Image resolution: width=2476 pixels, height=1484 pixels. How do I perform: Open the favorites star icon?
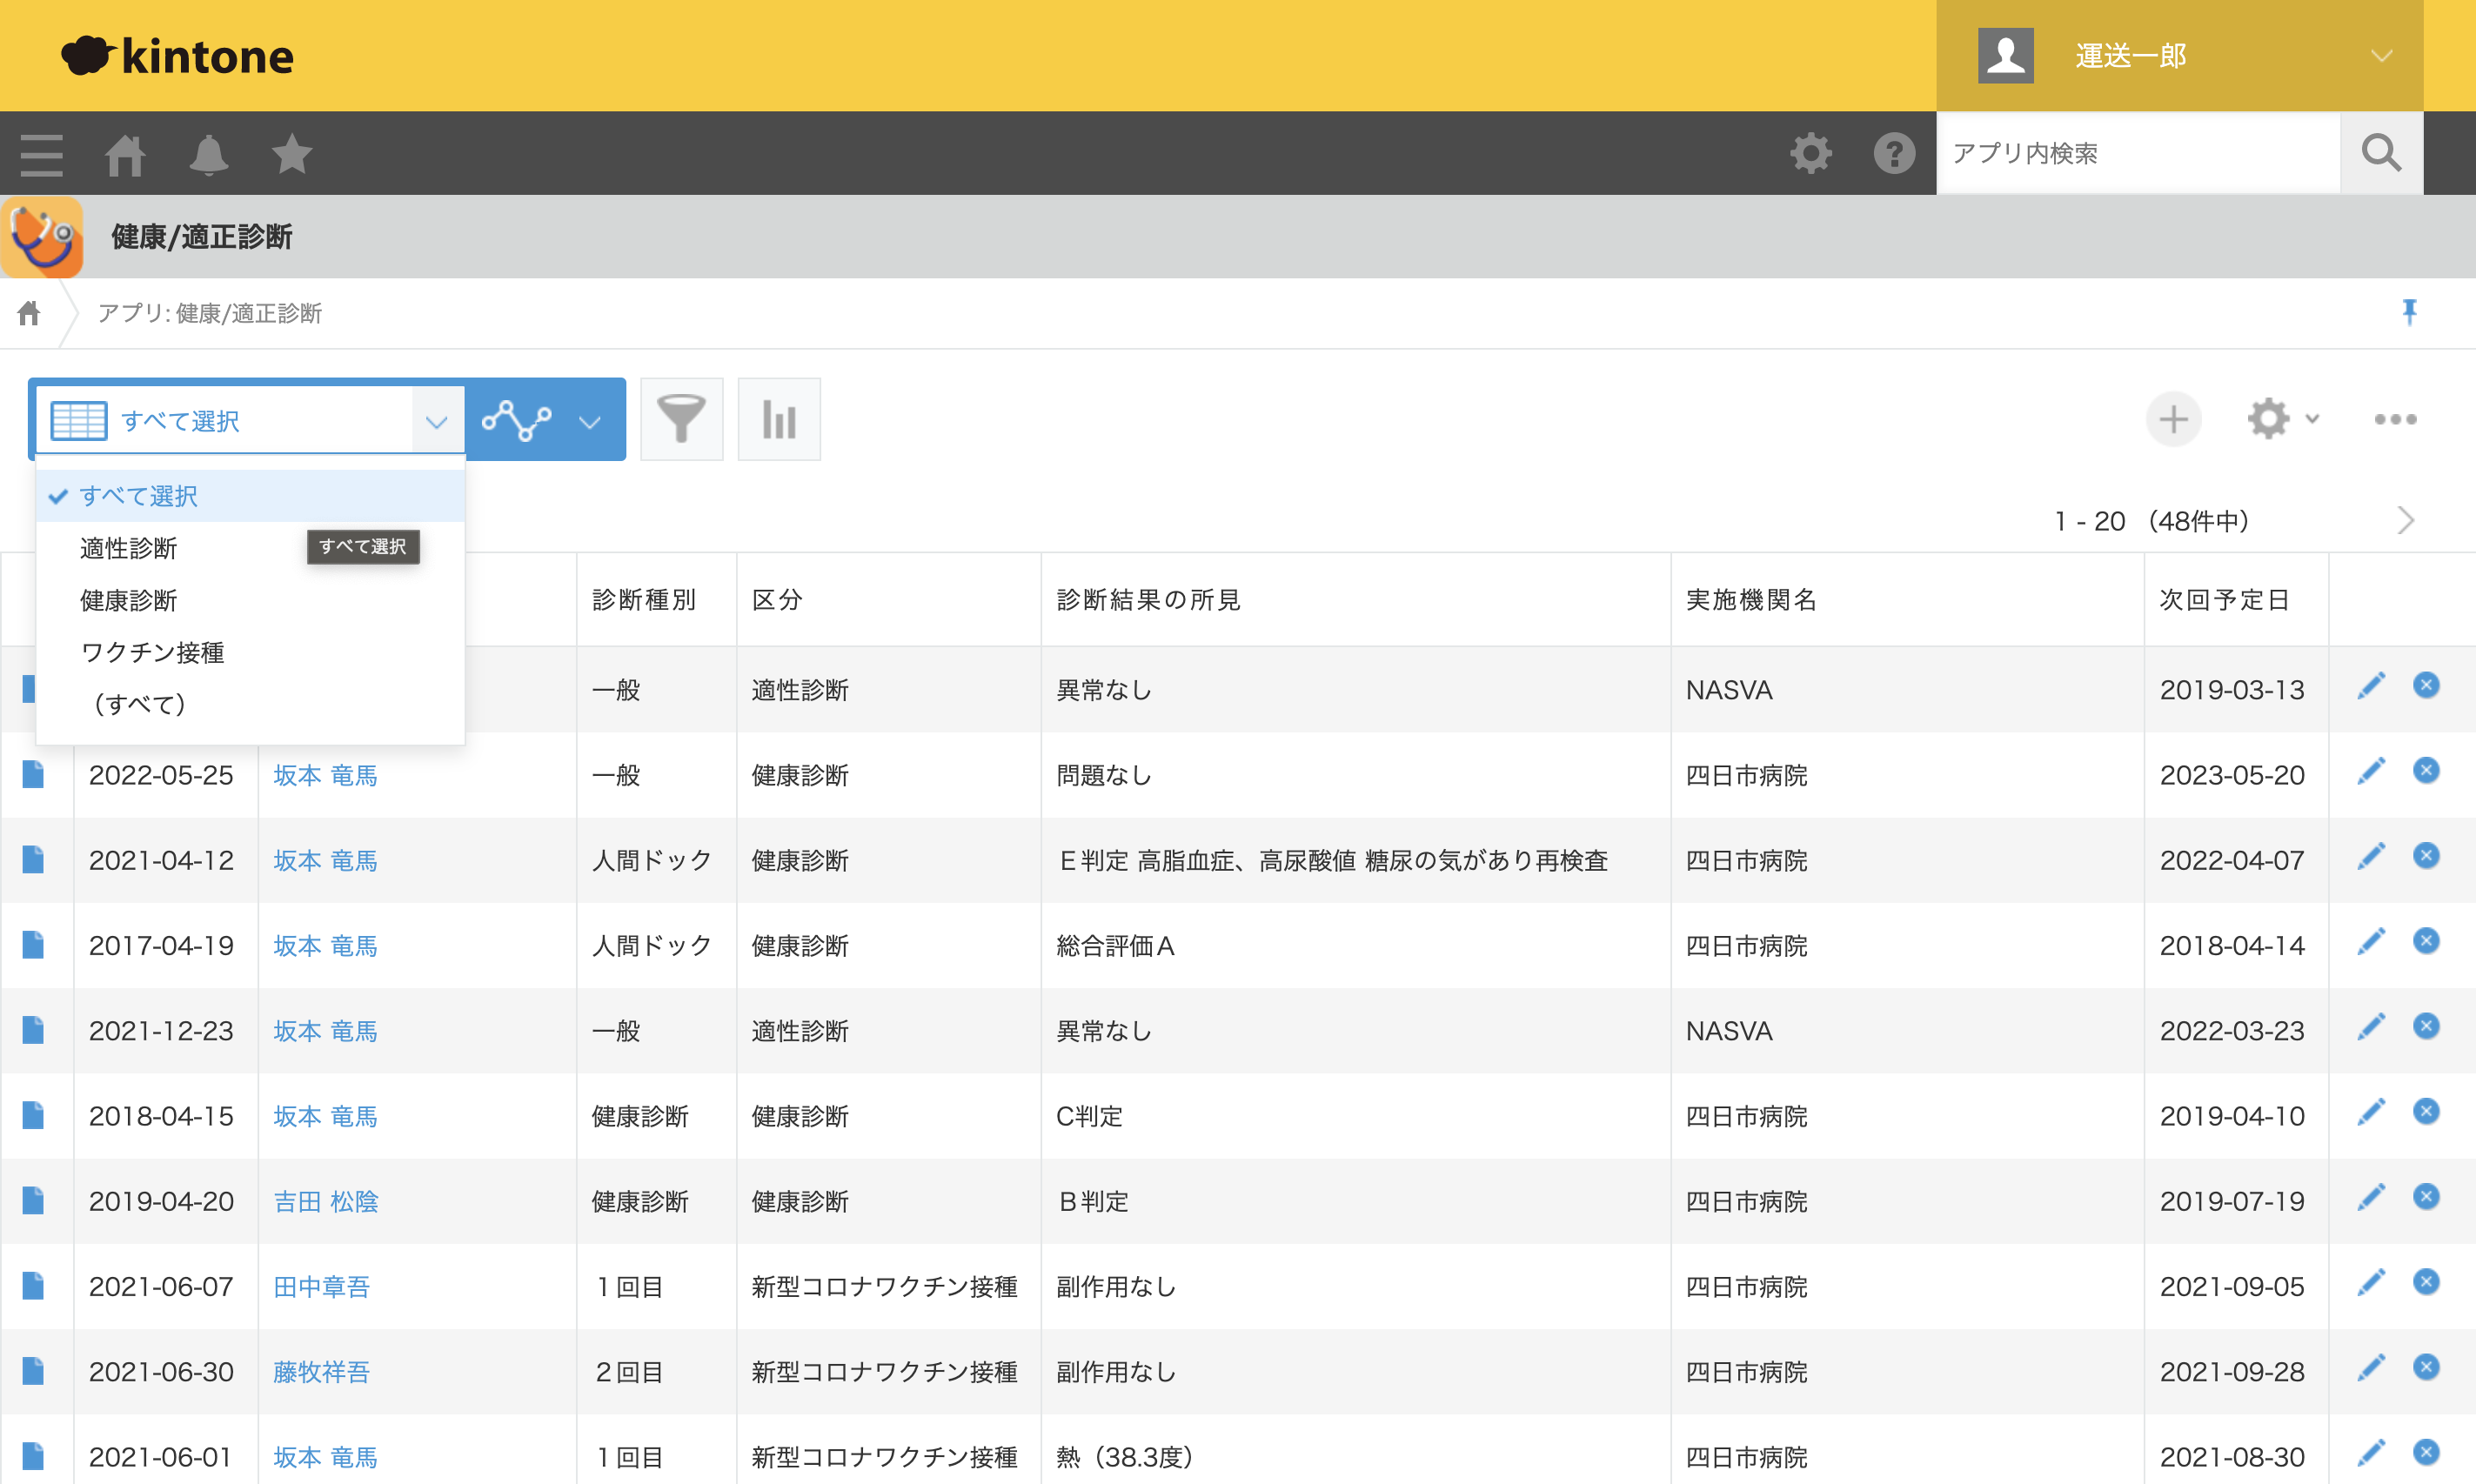click(292, 153)
